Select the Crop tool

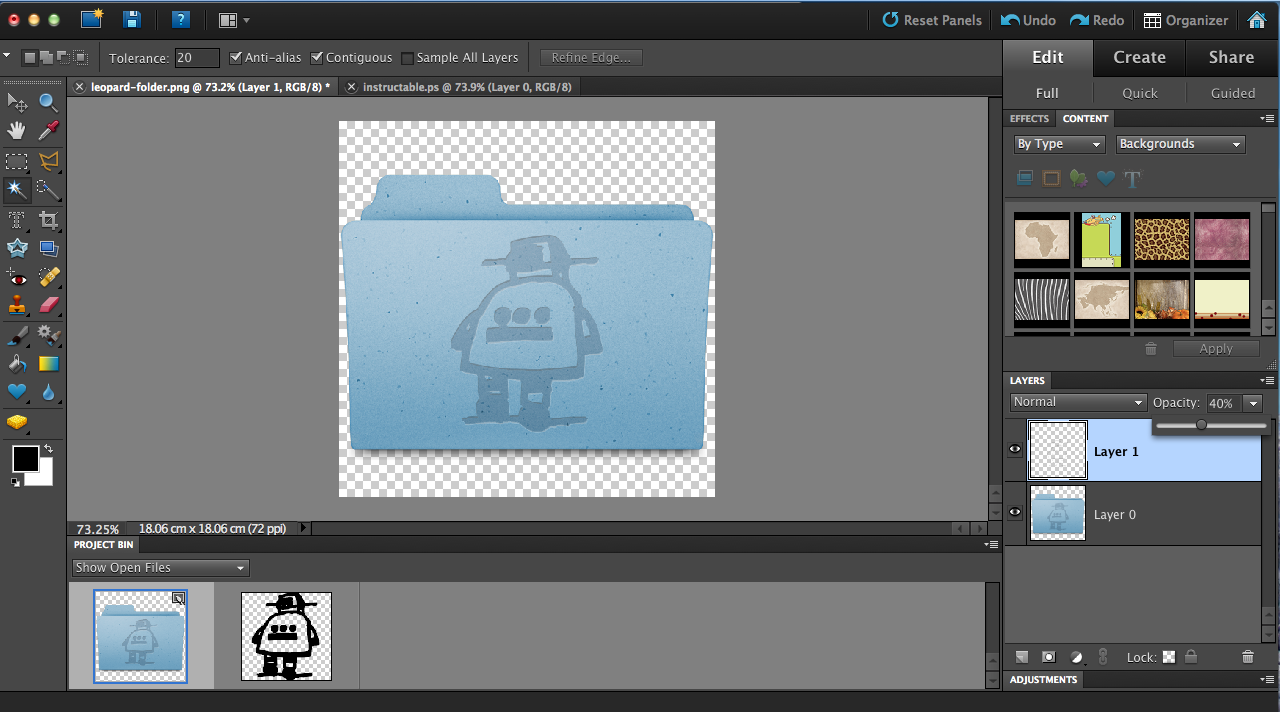click(x=48, y=220)
